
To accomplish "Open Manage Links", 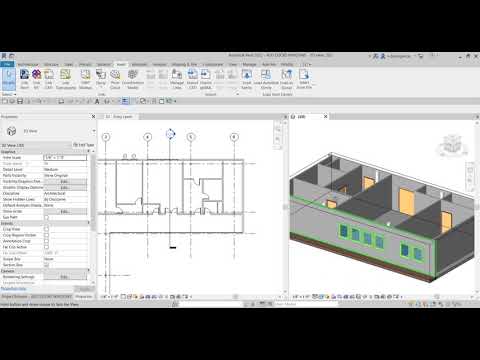I will pos(177,79).
